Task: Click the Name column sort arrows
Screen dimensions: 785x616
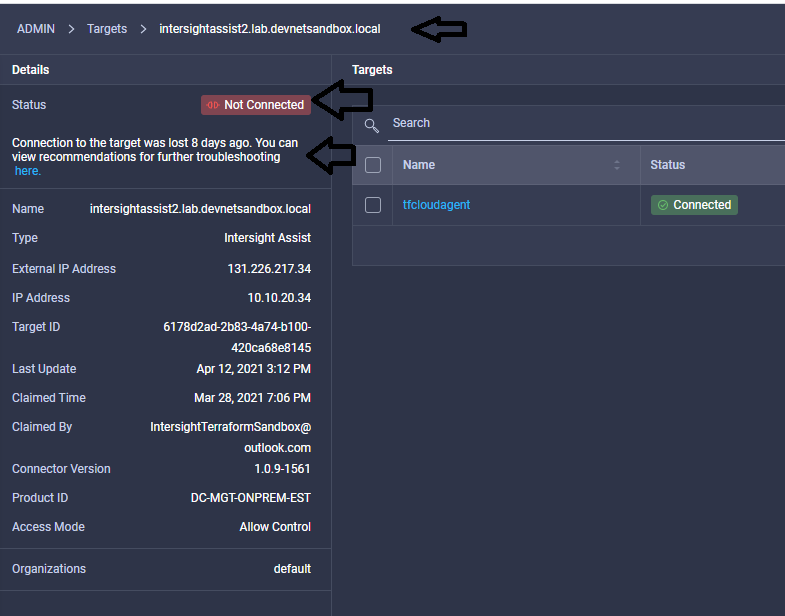Action: pos(617,165)
